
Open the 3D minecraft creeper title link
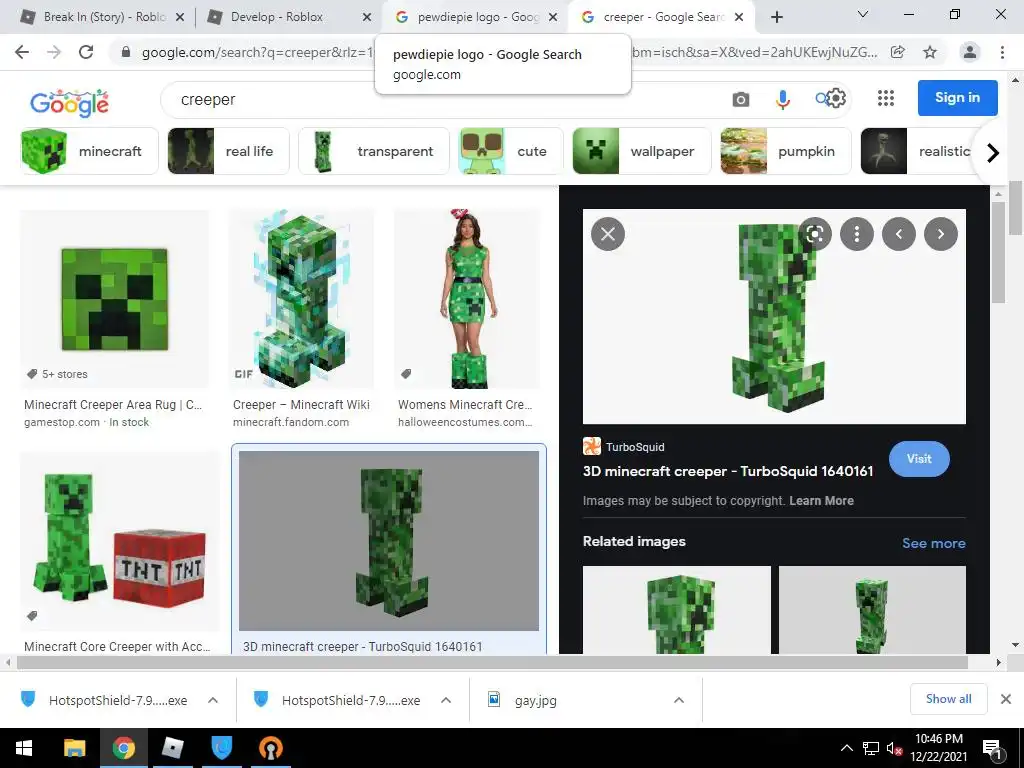pyautogui.click(x=728, y=472)
